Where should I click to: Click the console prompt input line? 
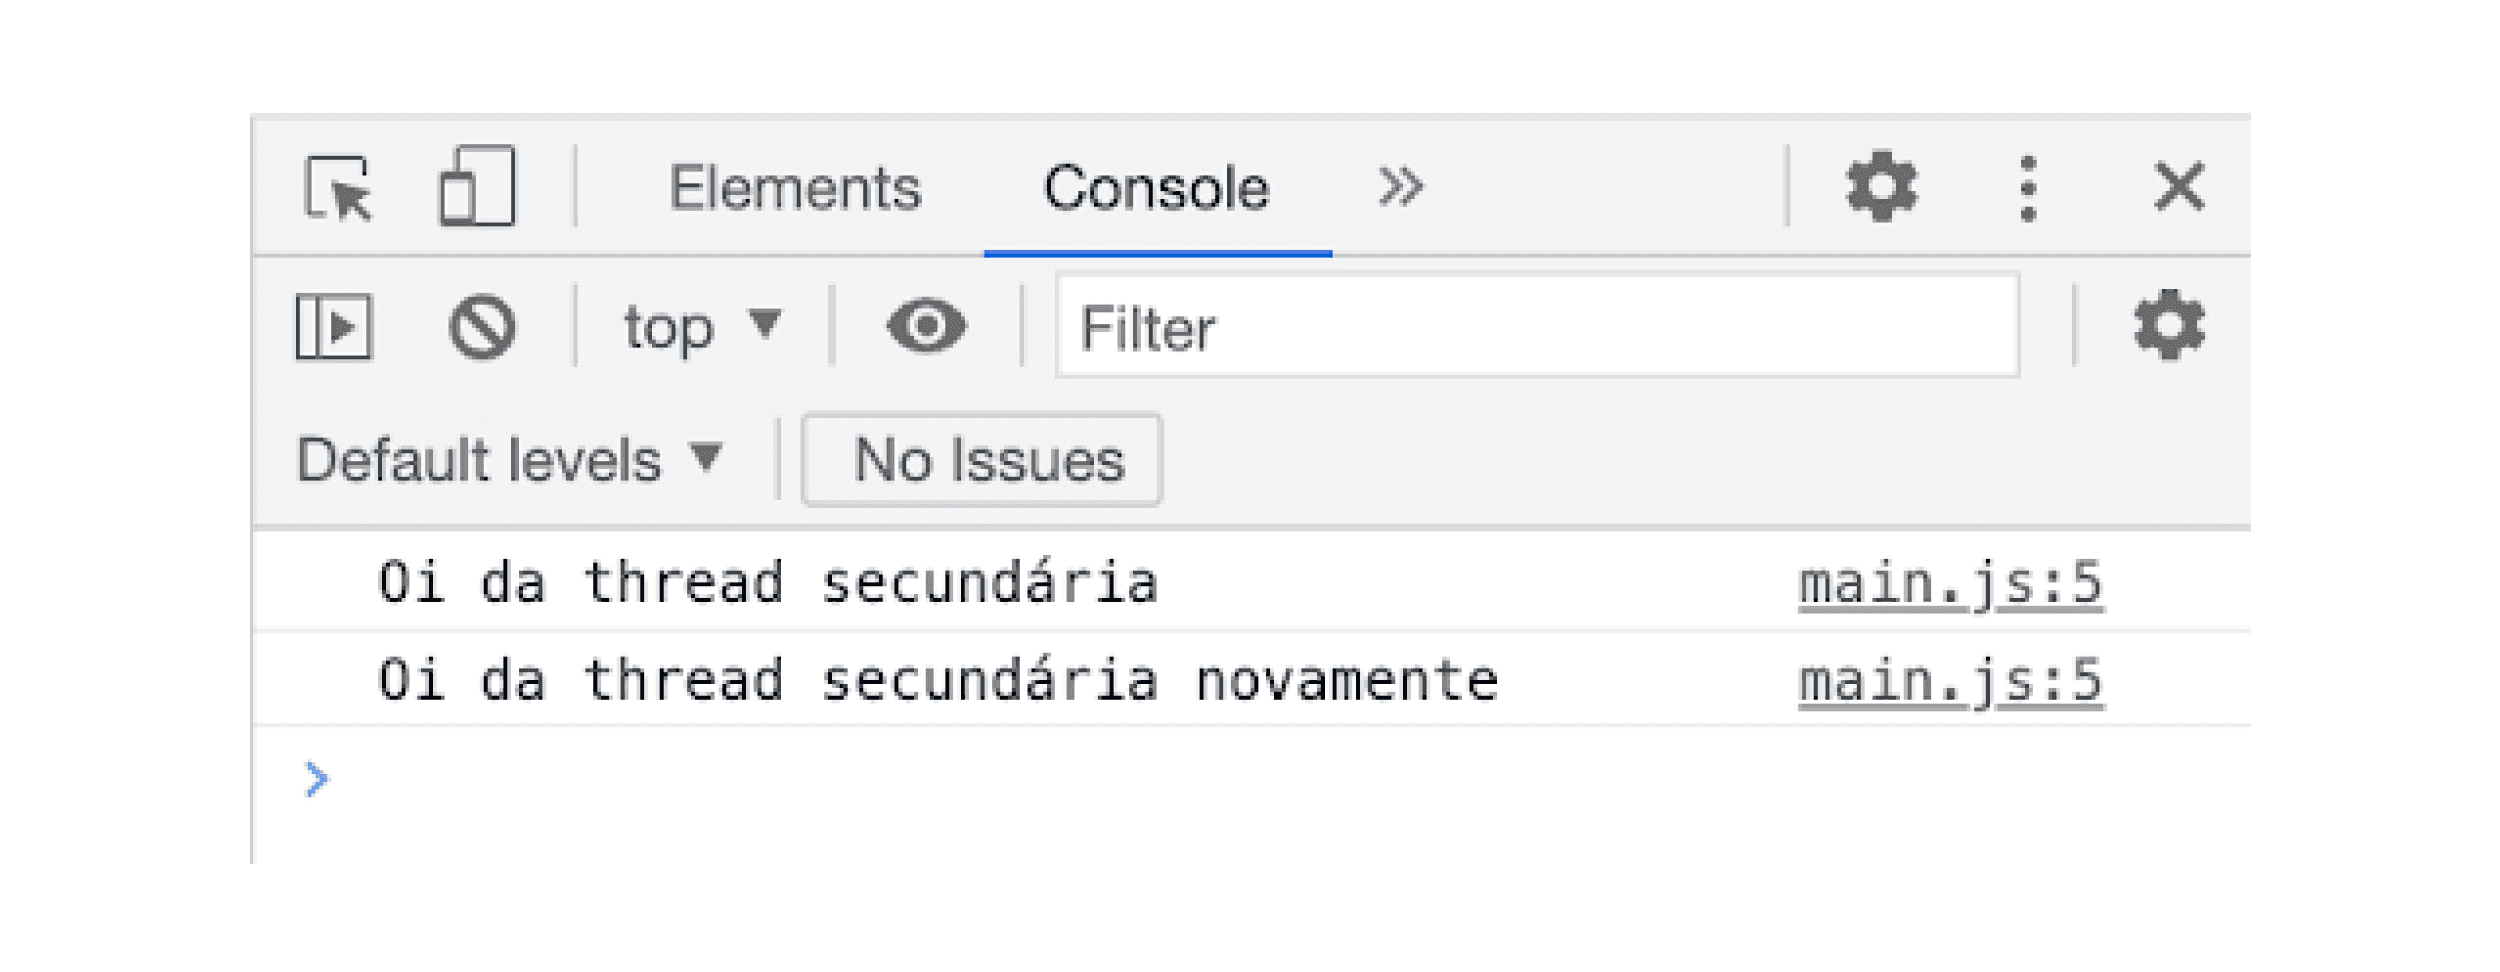click(1250, 779)
